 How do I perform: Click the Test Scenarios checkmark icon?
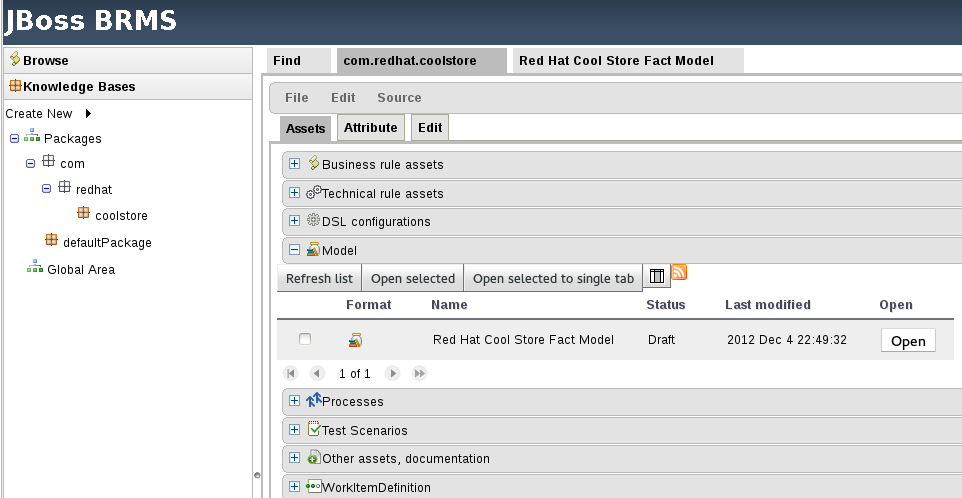coord(314,428)
